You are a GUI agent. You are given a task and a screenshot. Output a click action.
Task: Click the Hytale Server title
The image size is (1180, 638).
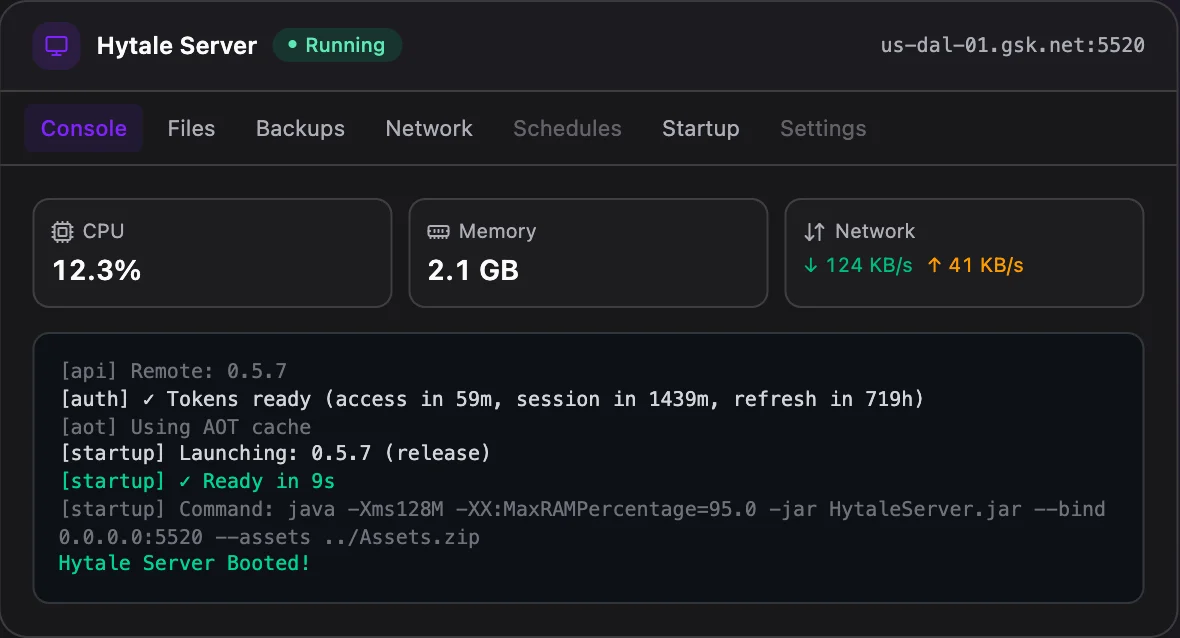(x=177, y=46)
